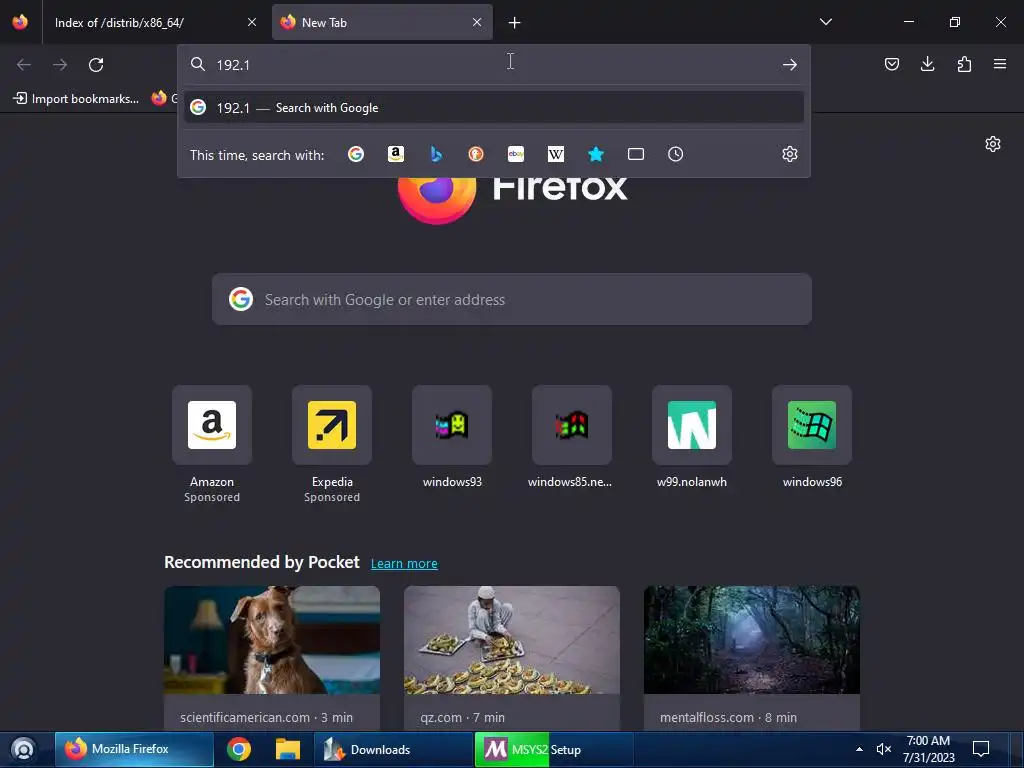Open File Explorer from taskbar

click(287, 750)
